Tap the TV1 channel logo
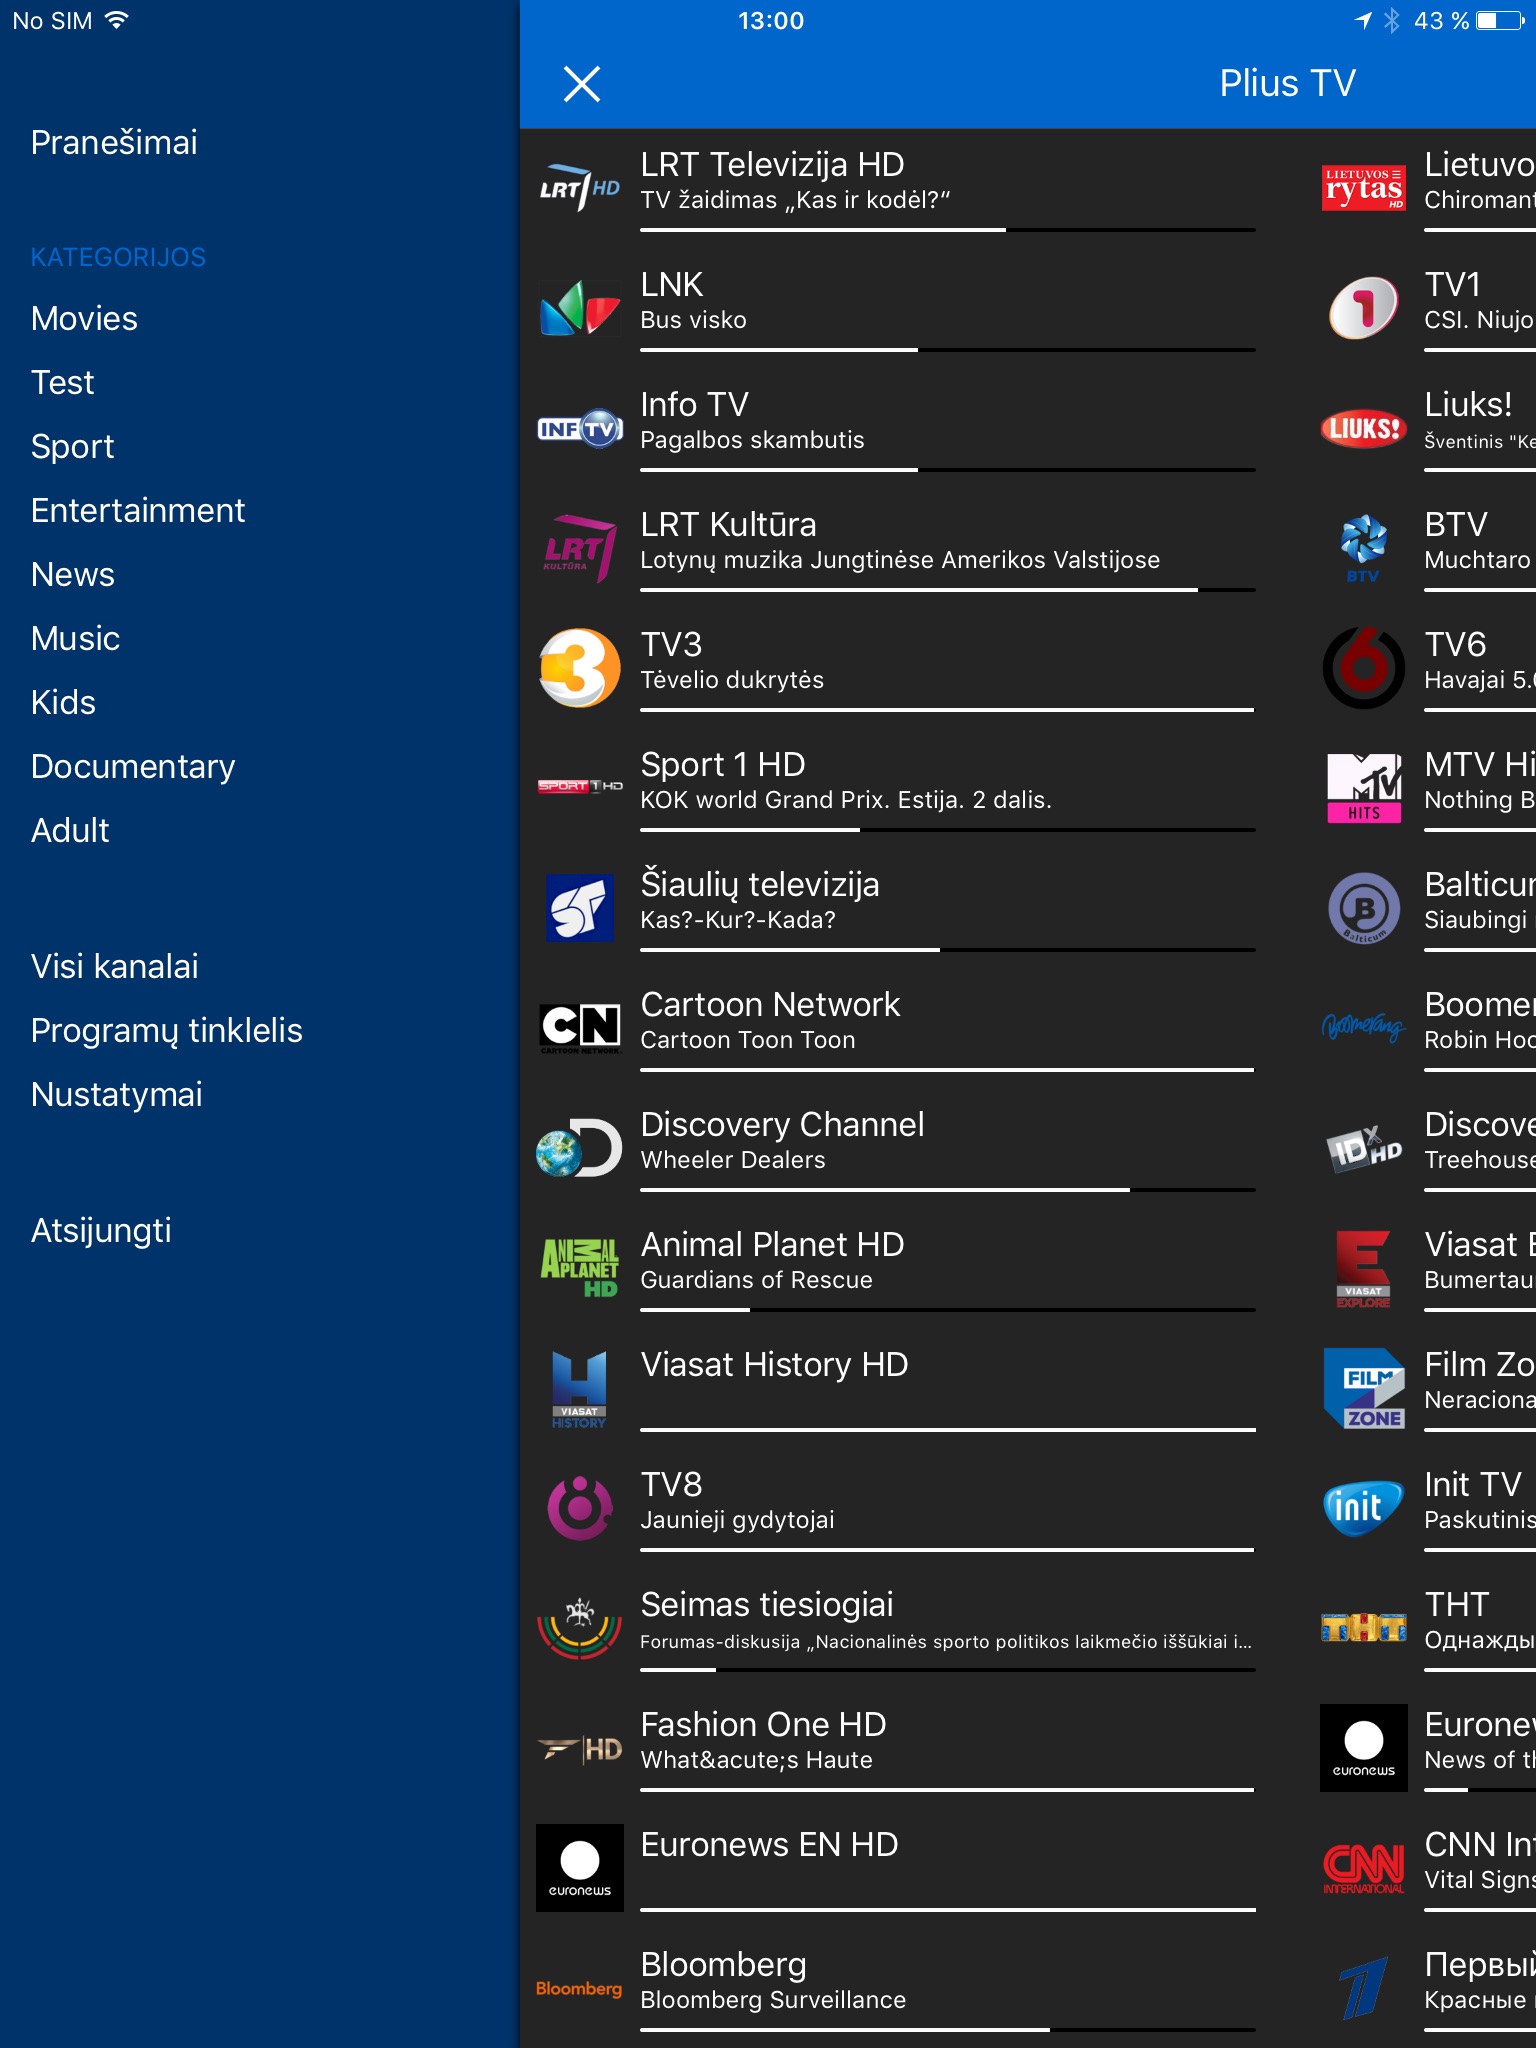 click(x=1364, y=308)
